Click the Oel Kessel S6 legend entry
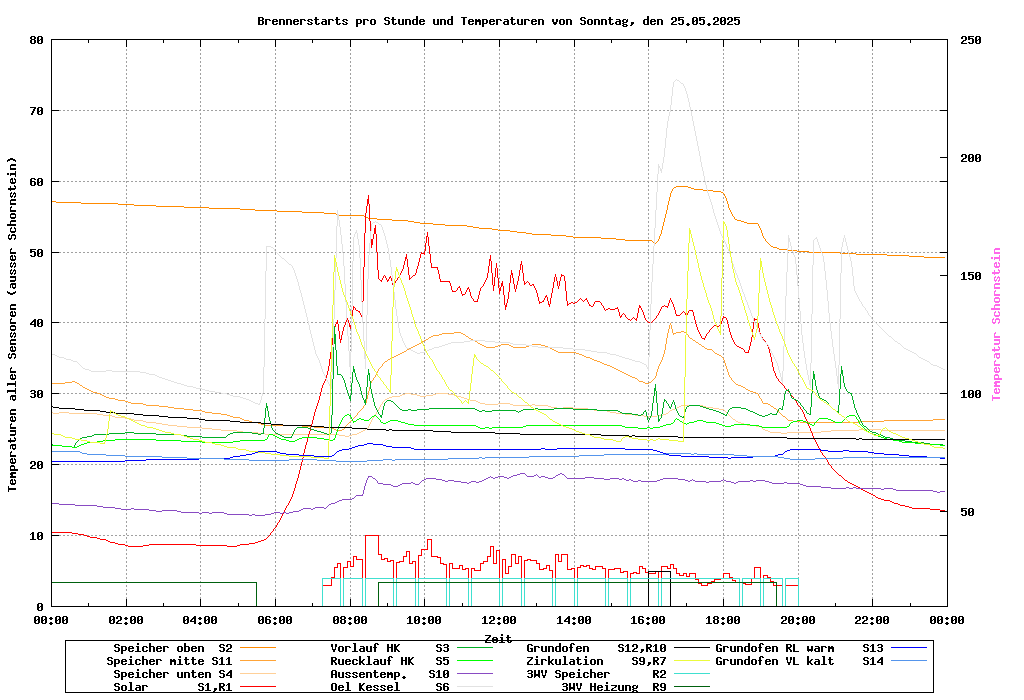Image resolution: width=1024 pixels, height=700 pixels. [390, 687]
